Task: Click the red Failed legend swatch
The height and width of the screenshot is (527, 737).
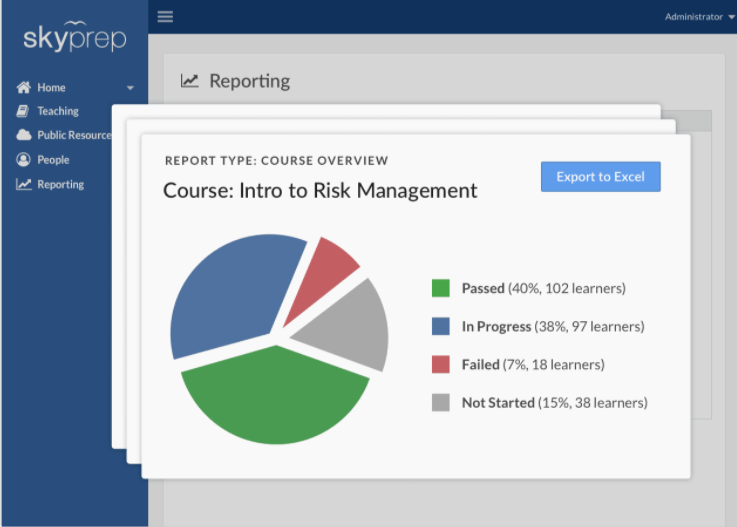Action: 440,364
